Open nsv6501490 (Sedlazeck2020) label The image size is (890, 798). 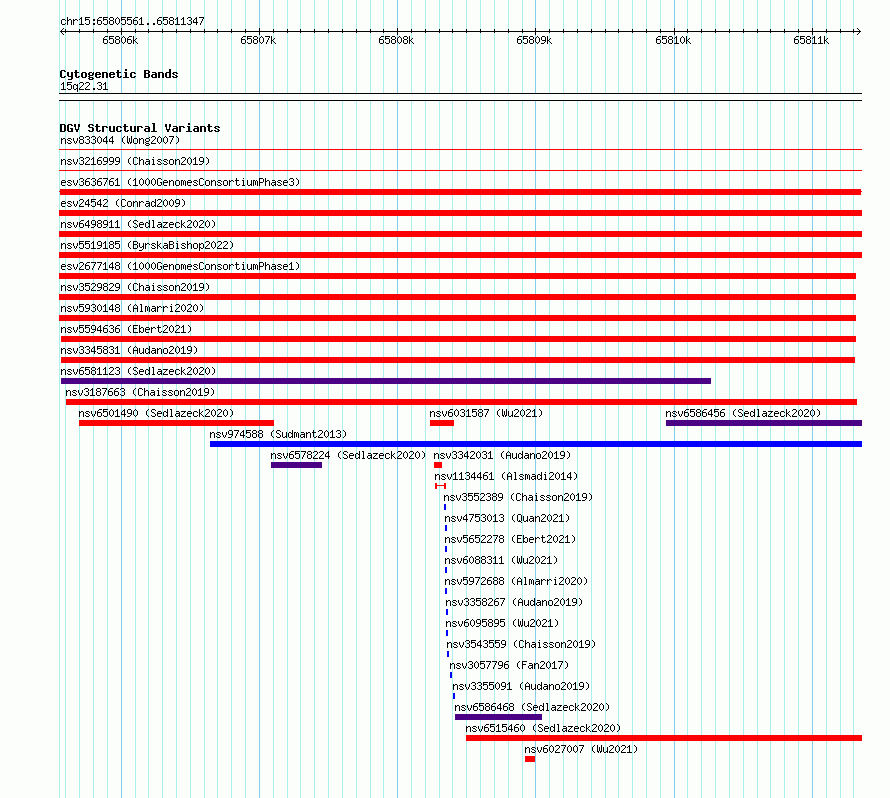click(x=156, y=413)
